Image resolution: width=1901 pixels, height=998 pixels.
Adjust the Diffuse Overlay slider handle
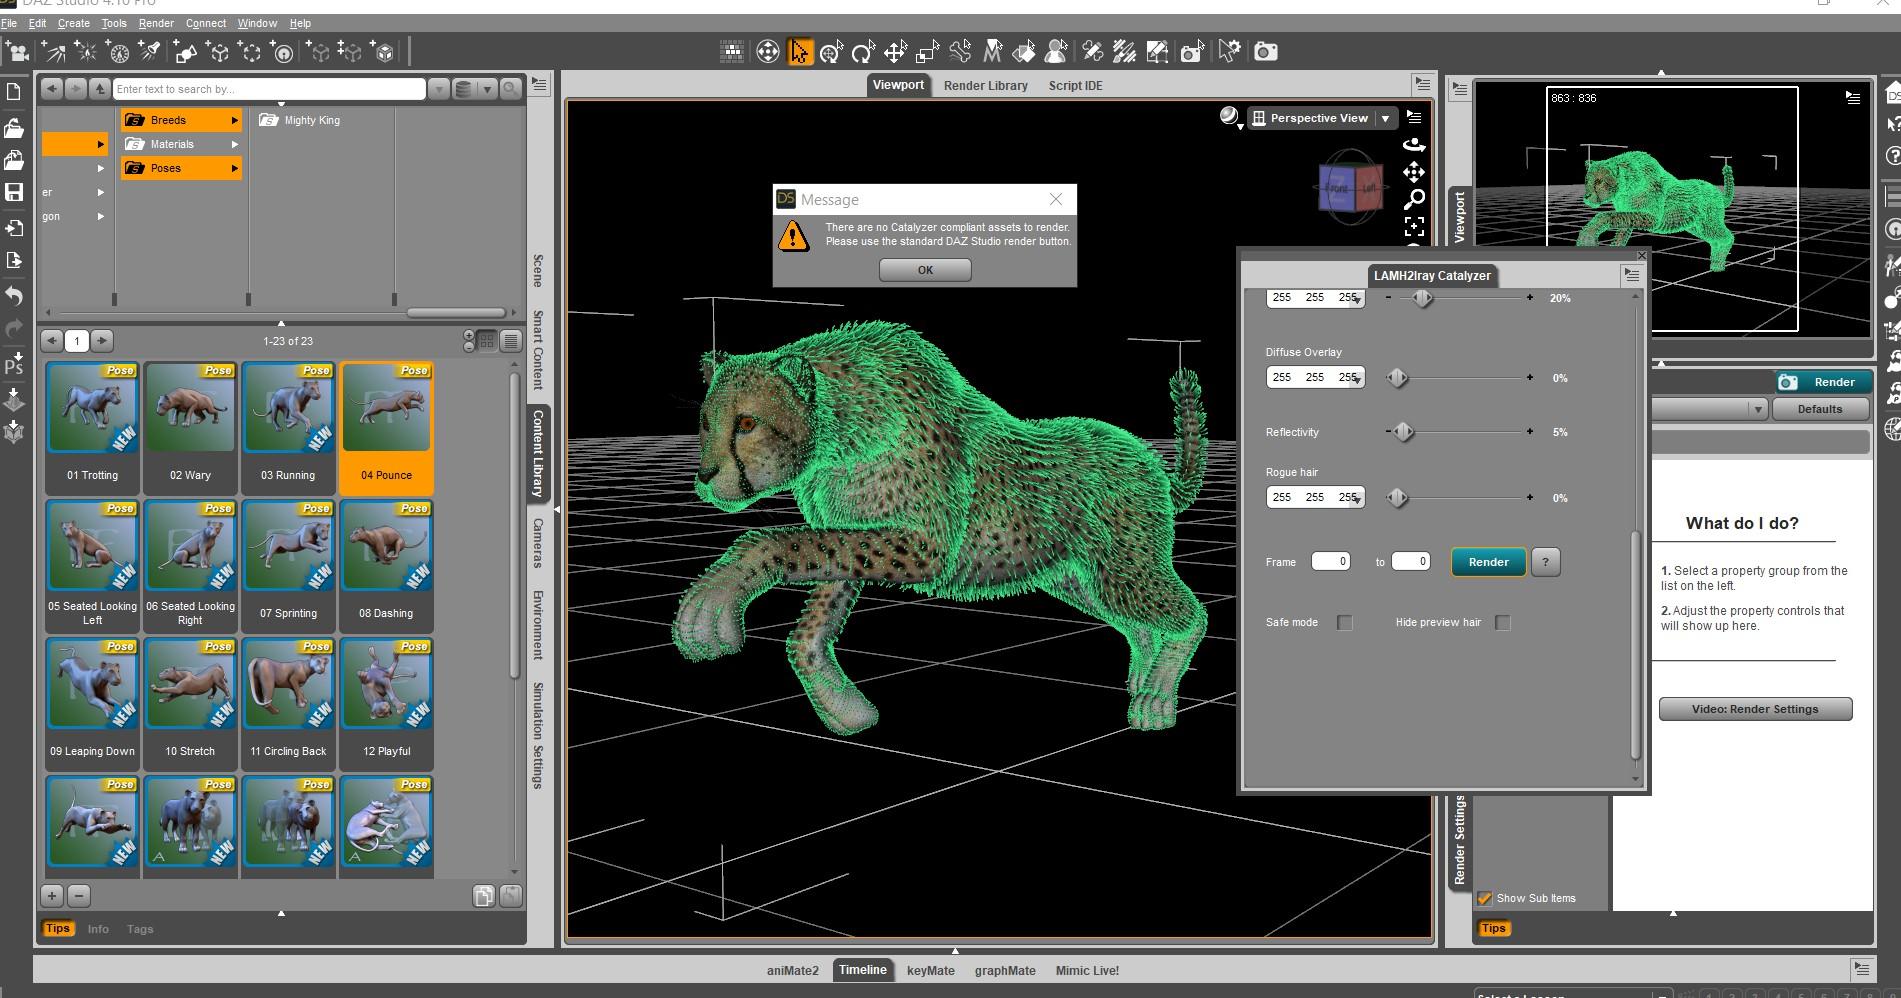(x=1397, y=378)
